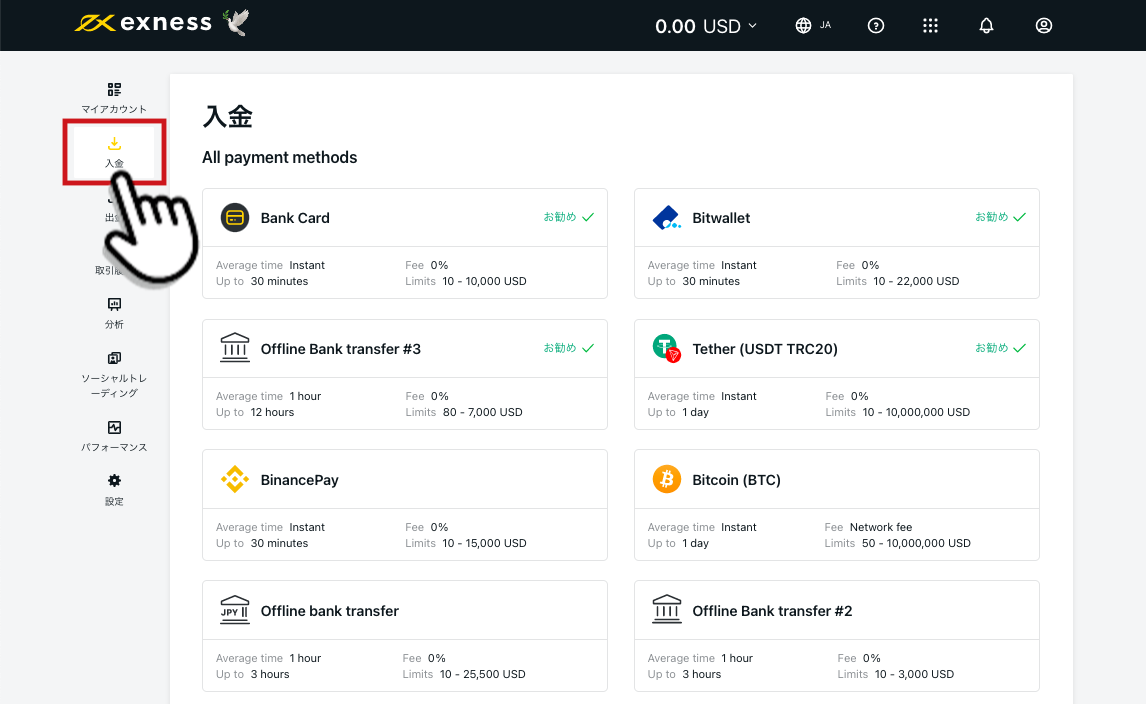1146x704 pixels.
Task: Open the user profile icon
Action: (1044, 26)
